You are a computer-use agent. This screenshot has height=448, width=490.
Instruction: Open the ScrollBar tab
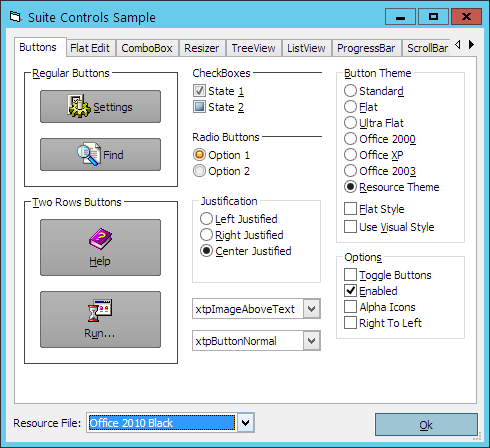pos(427,48)
